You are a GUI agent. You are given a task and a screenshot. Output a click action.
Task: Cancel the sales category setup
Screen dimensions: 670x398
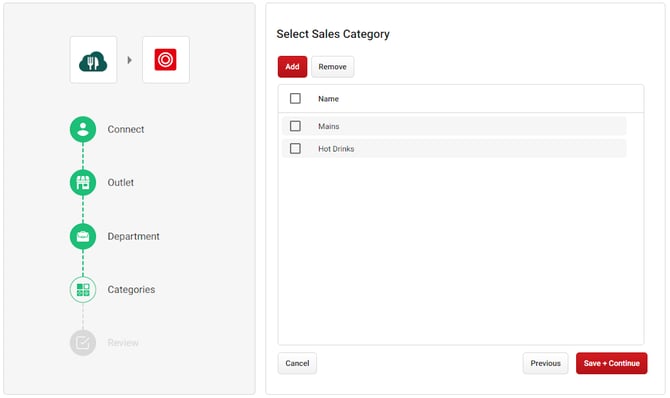click(x=297, y=363)
